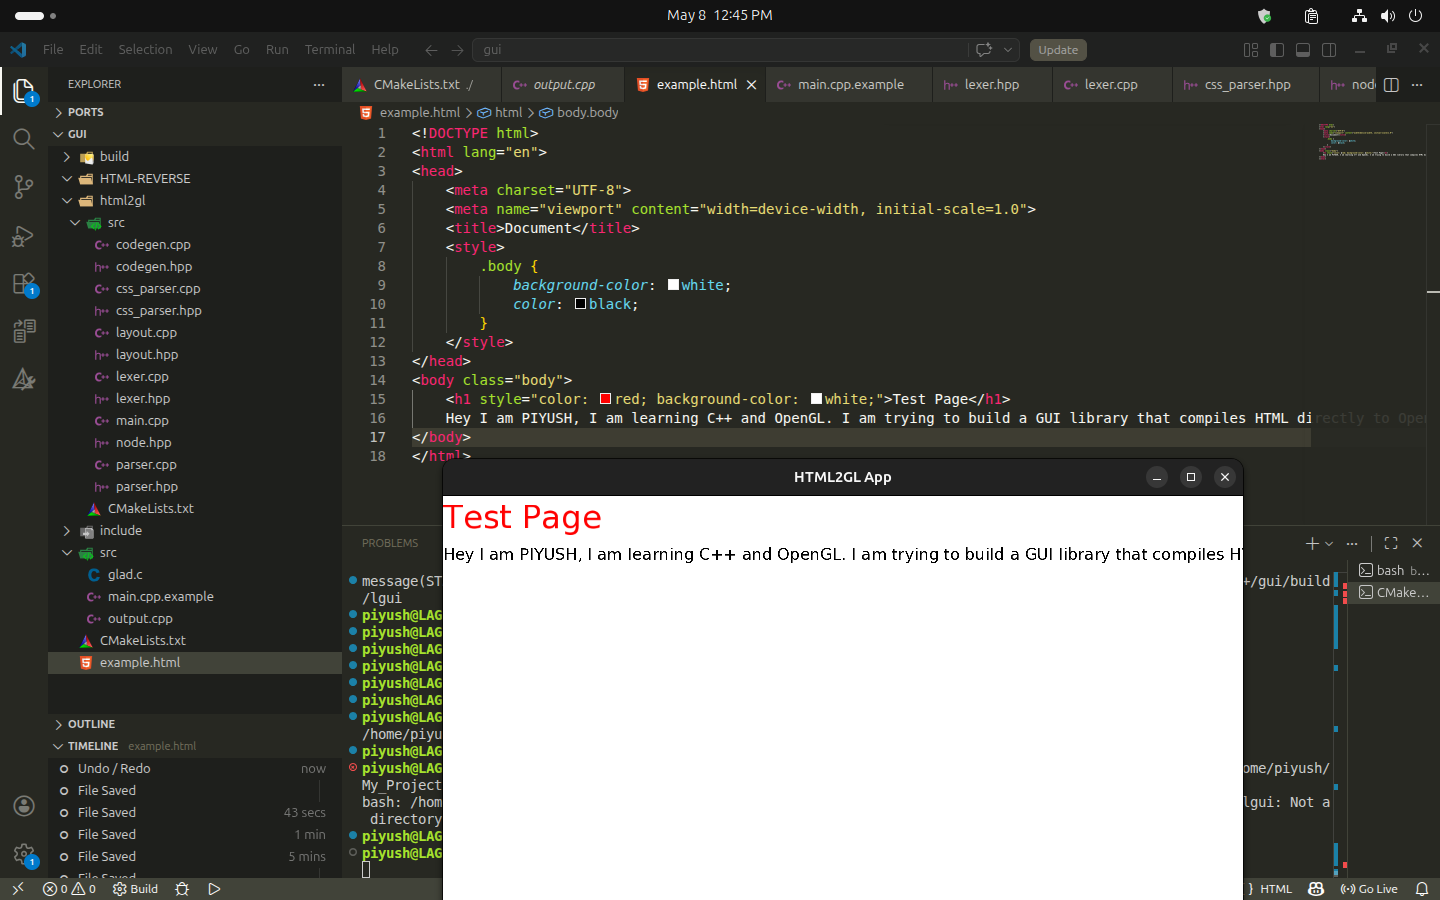Select the CMake terminal entry
Viewport: 1440px width, 900px height.
tap(1394, 592)
